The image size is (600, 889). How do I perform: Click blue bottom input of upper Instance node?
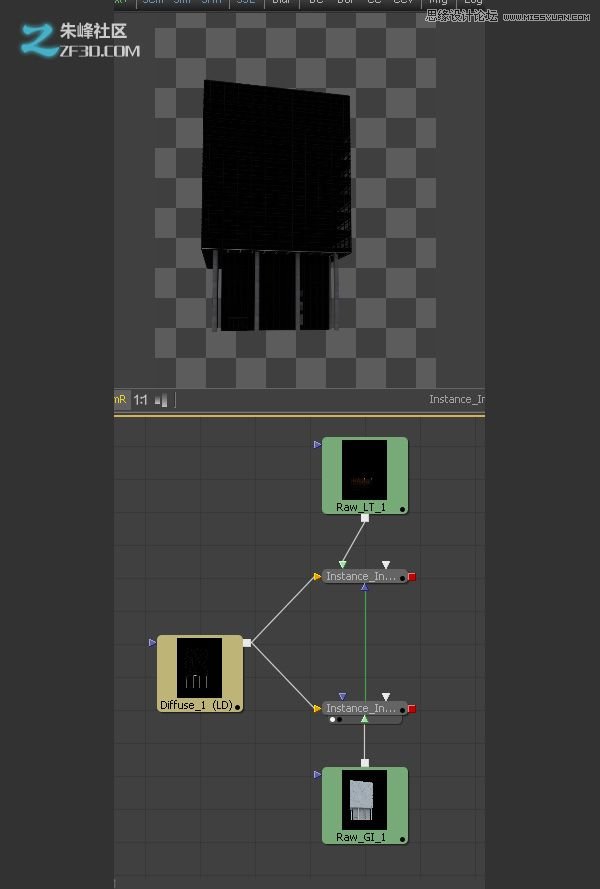[x=365, y=587]
